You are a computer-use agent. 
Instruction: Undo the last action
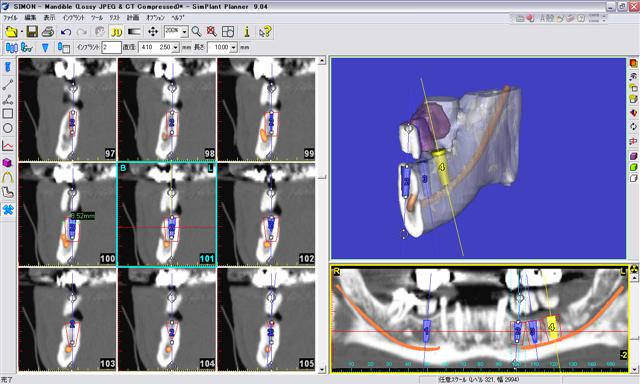point(66,32)
